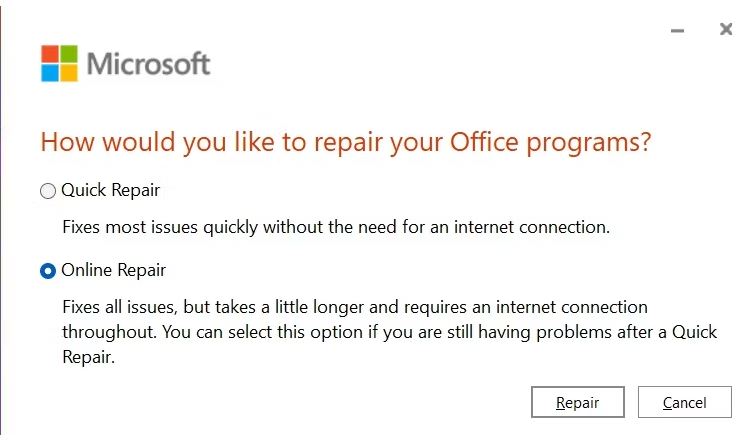Start the repair with the Repair button
The height and width of the screenshot is (448, 756).
[578, 402]
